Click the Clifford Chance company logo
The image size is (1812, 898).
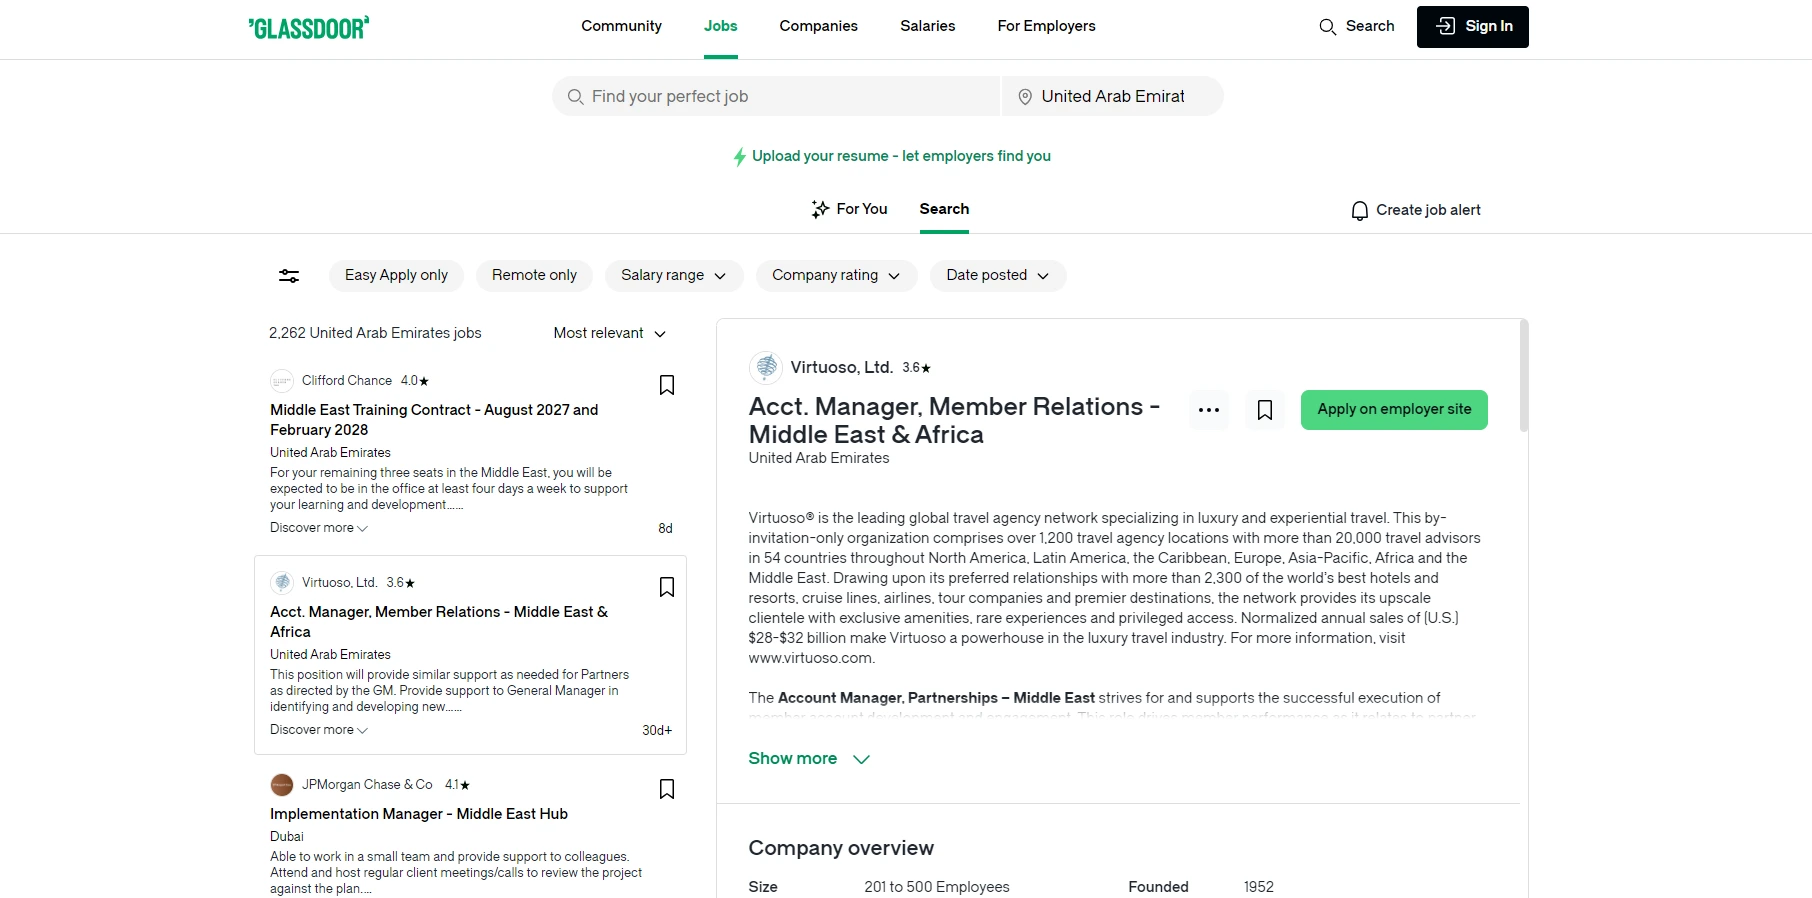point(282,381)
